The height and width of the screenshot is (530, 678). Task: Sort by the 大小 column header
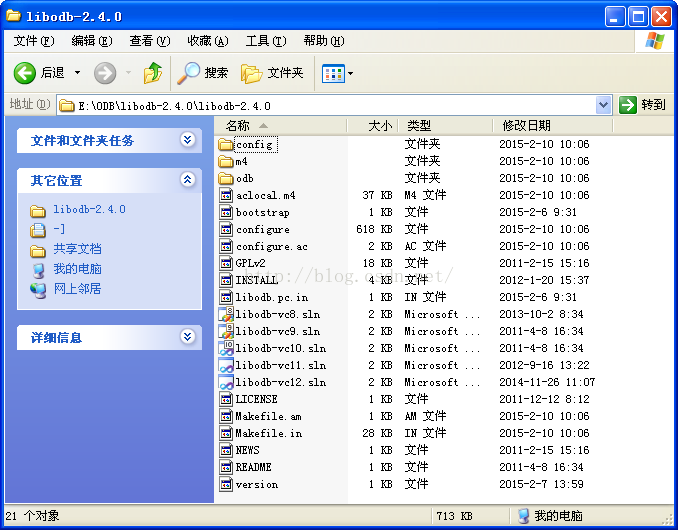point(372,126)
